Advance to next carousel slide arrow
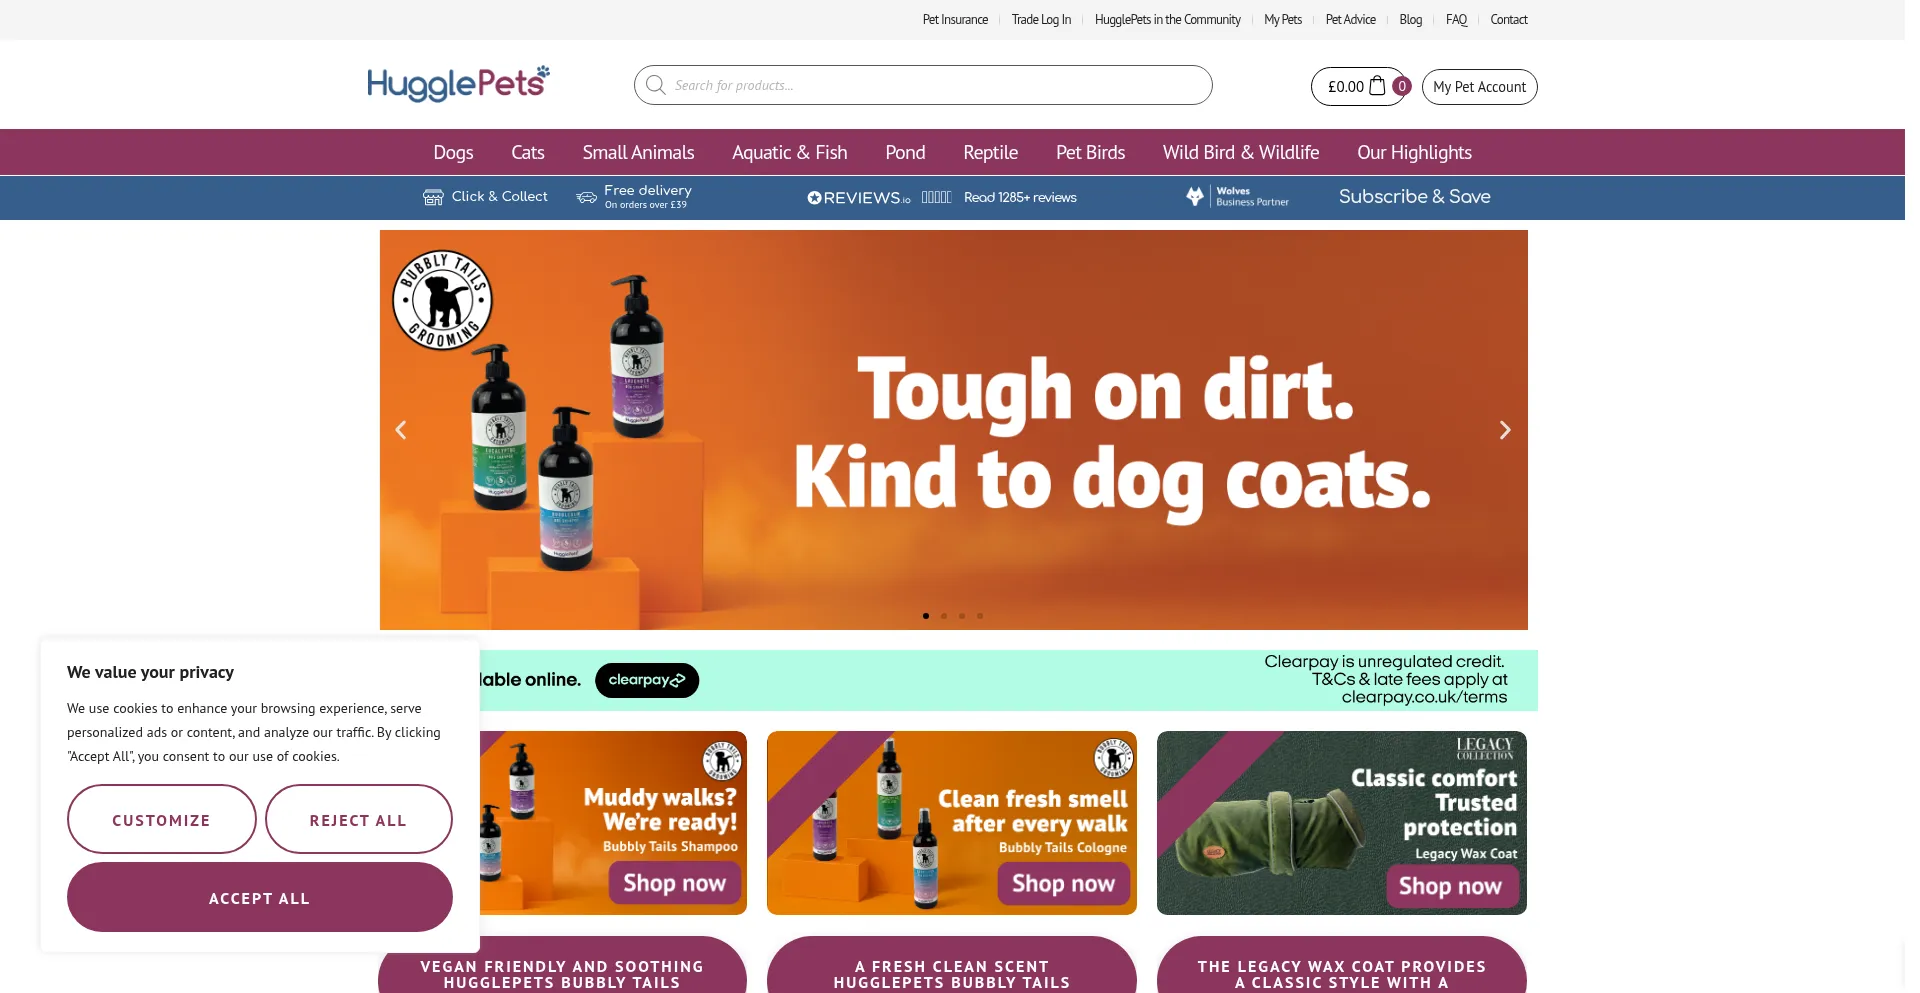Screen dimensions: 1920x993 1505,430
